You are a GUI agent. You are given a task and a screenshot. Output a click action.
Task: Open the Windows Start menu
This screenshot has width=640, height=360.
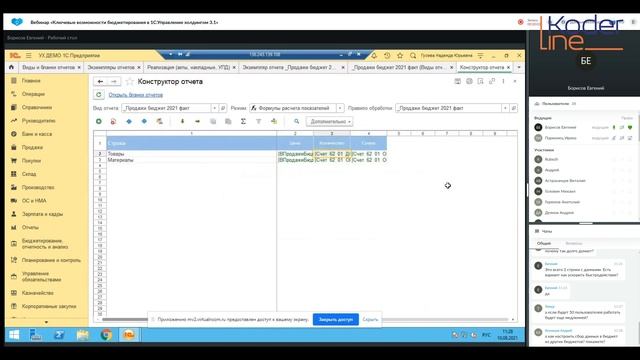14,335
